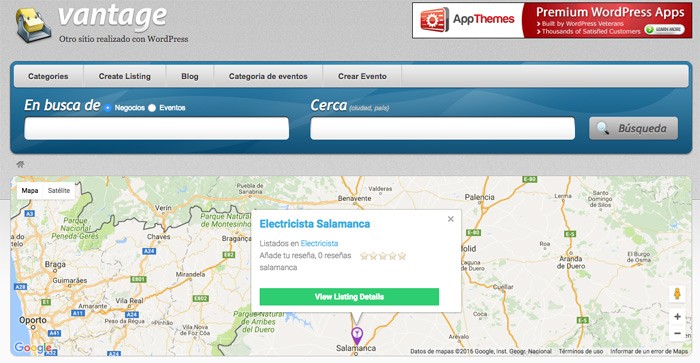Viewport: 700px width, 363px height.
Task: Click 'Otro sitio realizado con WordPress' tagline
Action: point(124,39)
